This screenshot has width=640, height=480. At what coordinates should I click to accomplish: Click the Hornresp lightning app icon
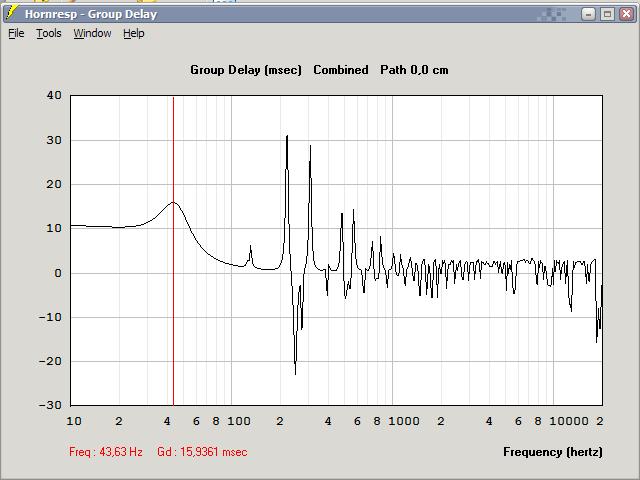(x=12, y=13)
